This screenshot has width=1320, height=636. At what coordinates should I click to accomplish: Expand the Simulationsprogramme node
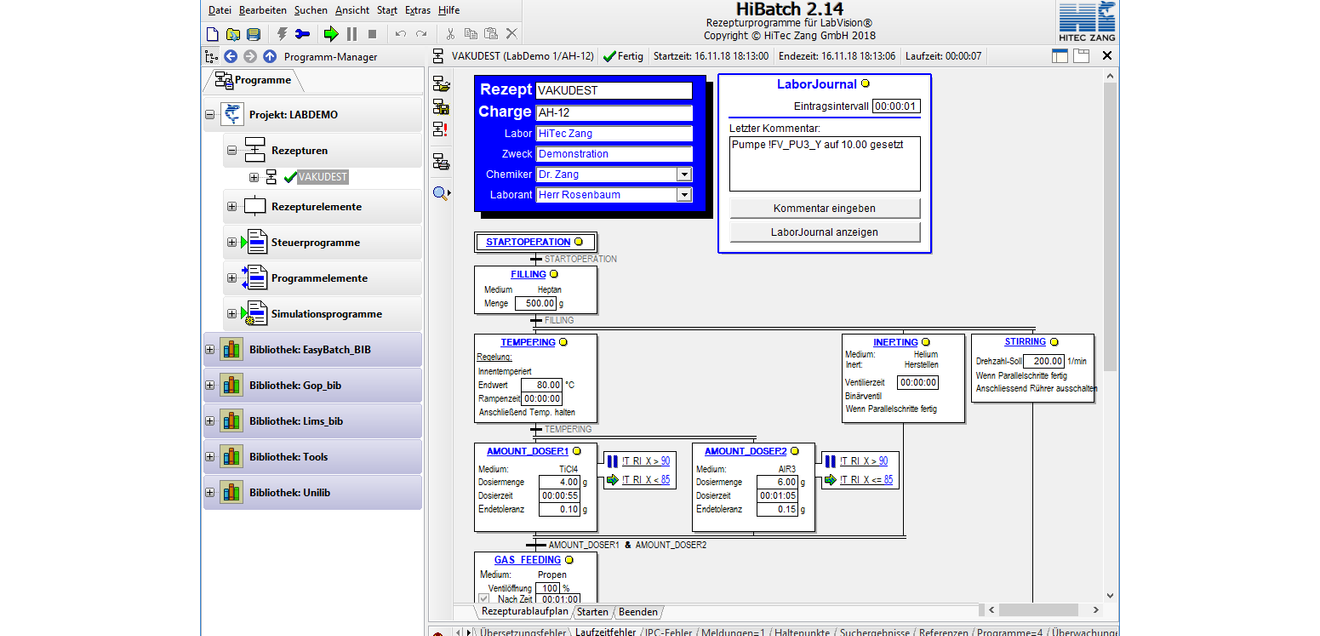pyautogui.click(x=232, y=314)
